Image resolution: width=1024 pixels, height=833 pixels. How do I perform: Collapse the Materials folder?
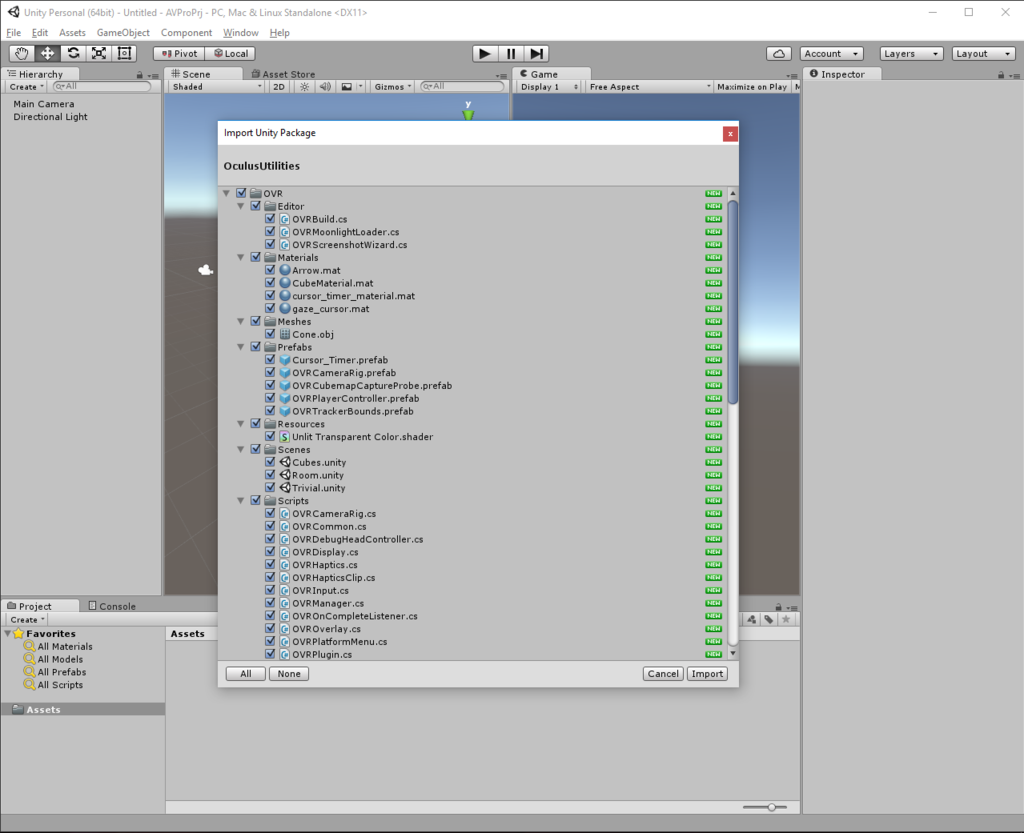coord(240,257)
